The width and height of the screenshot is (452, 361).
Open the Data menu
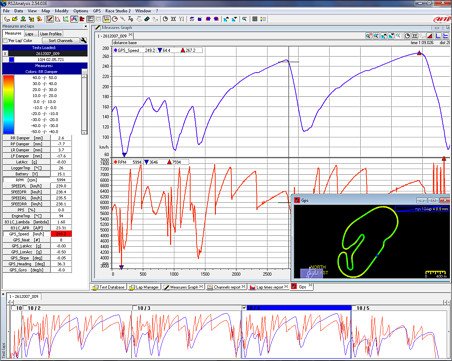tap(18, 11)
